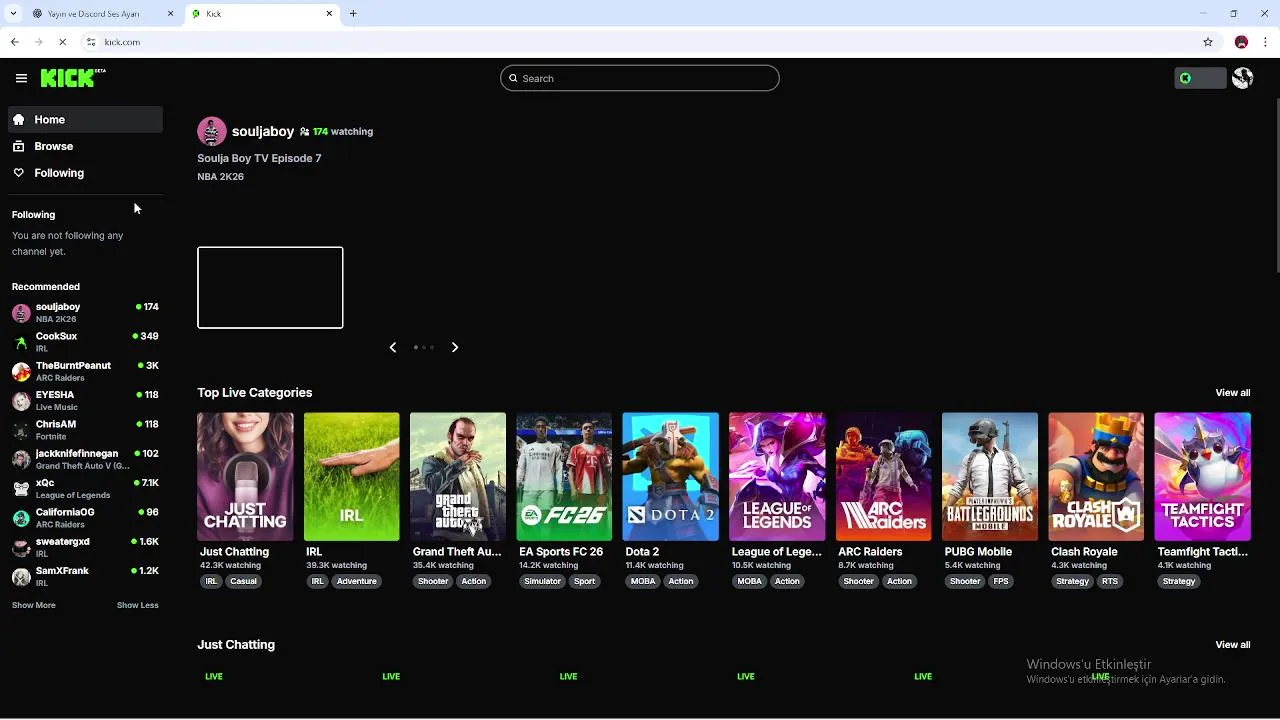
Task: Click the browser back arrow
Action: pyautogui.click(x=14, y=42)
